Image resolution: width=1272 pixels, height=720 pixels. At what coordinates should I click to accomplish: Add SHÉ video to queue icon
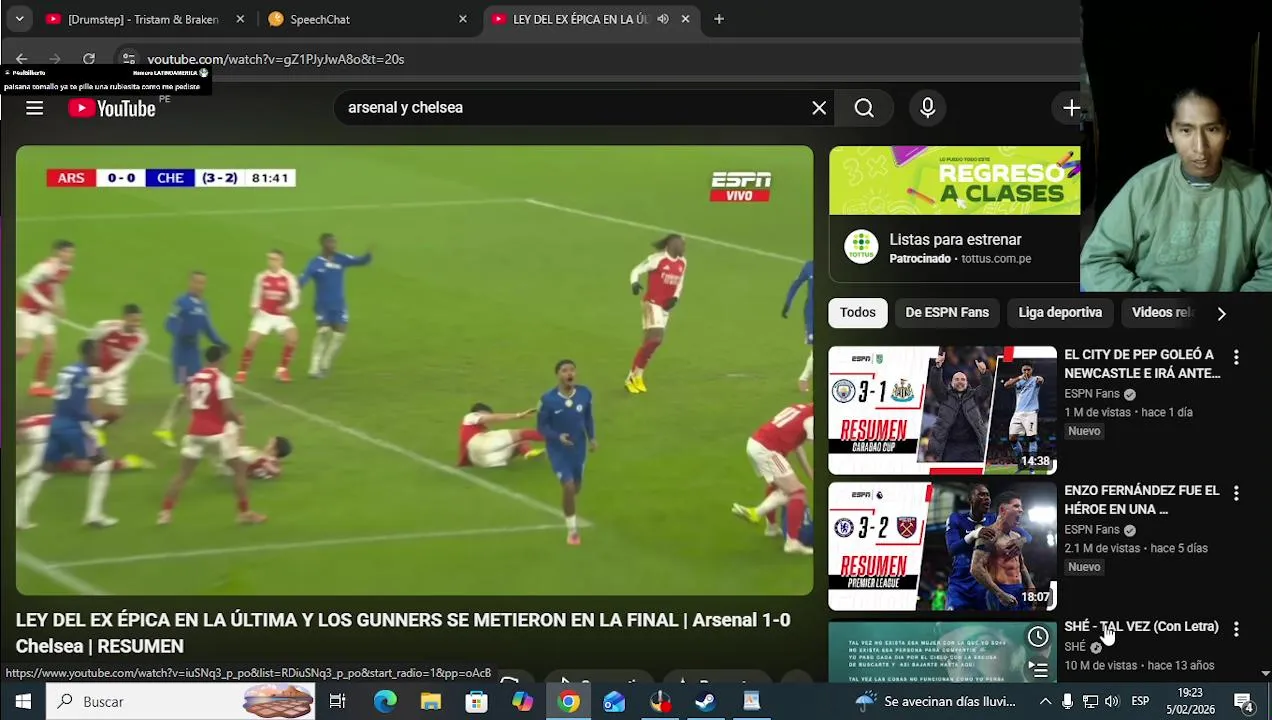pyautogui.click(x=1038, y=669)
